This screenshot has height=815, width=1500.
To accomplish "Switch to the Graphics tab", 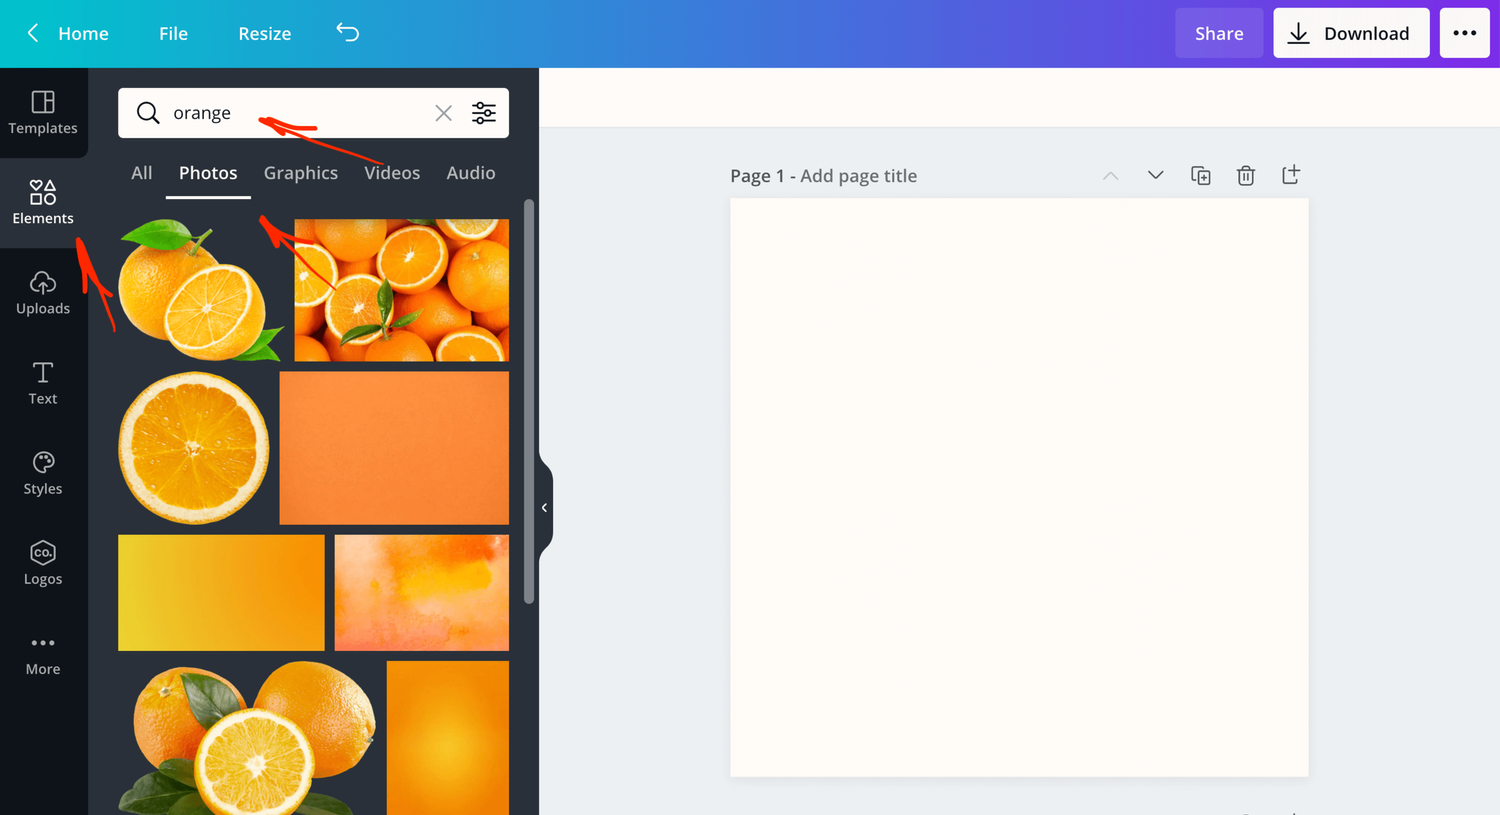I will (300, 172).
